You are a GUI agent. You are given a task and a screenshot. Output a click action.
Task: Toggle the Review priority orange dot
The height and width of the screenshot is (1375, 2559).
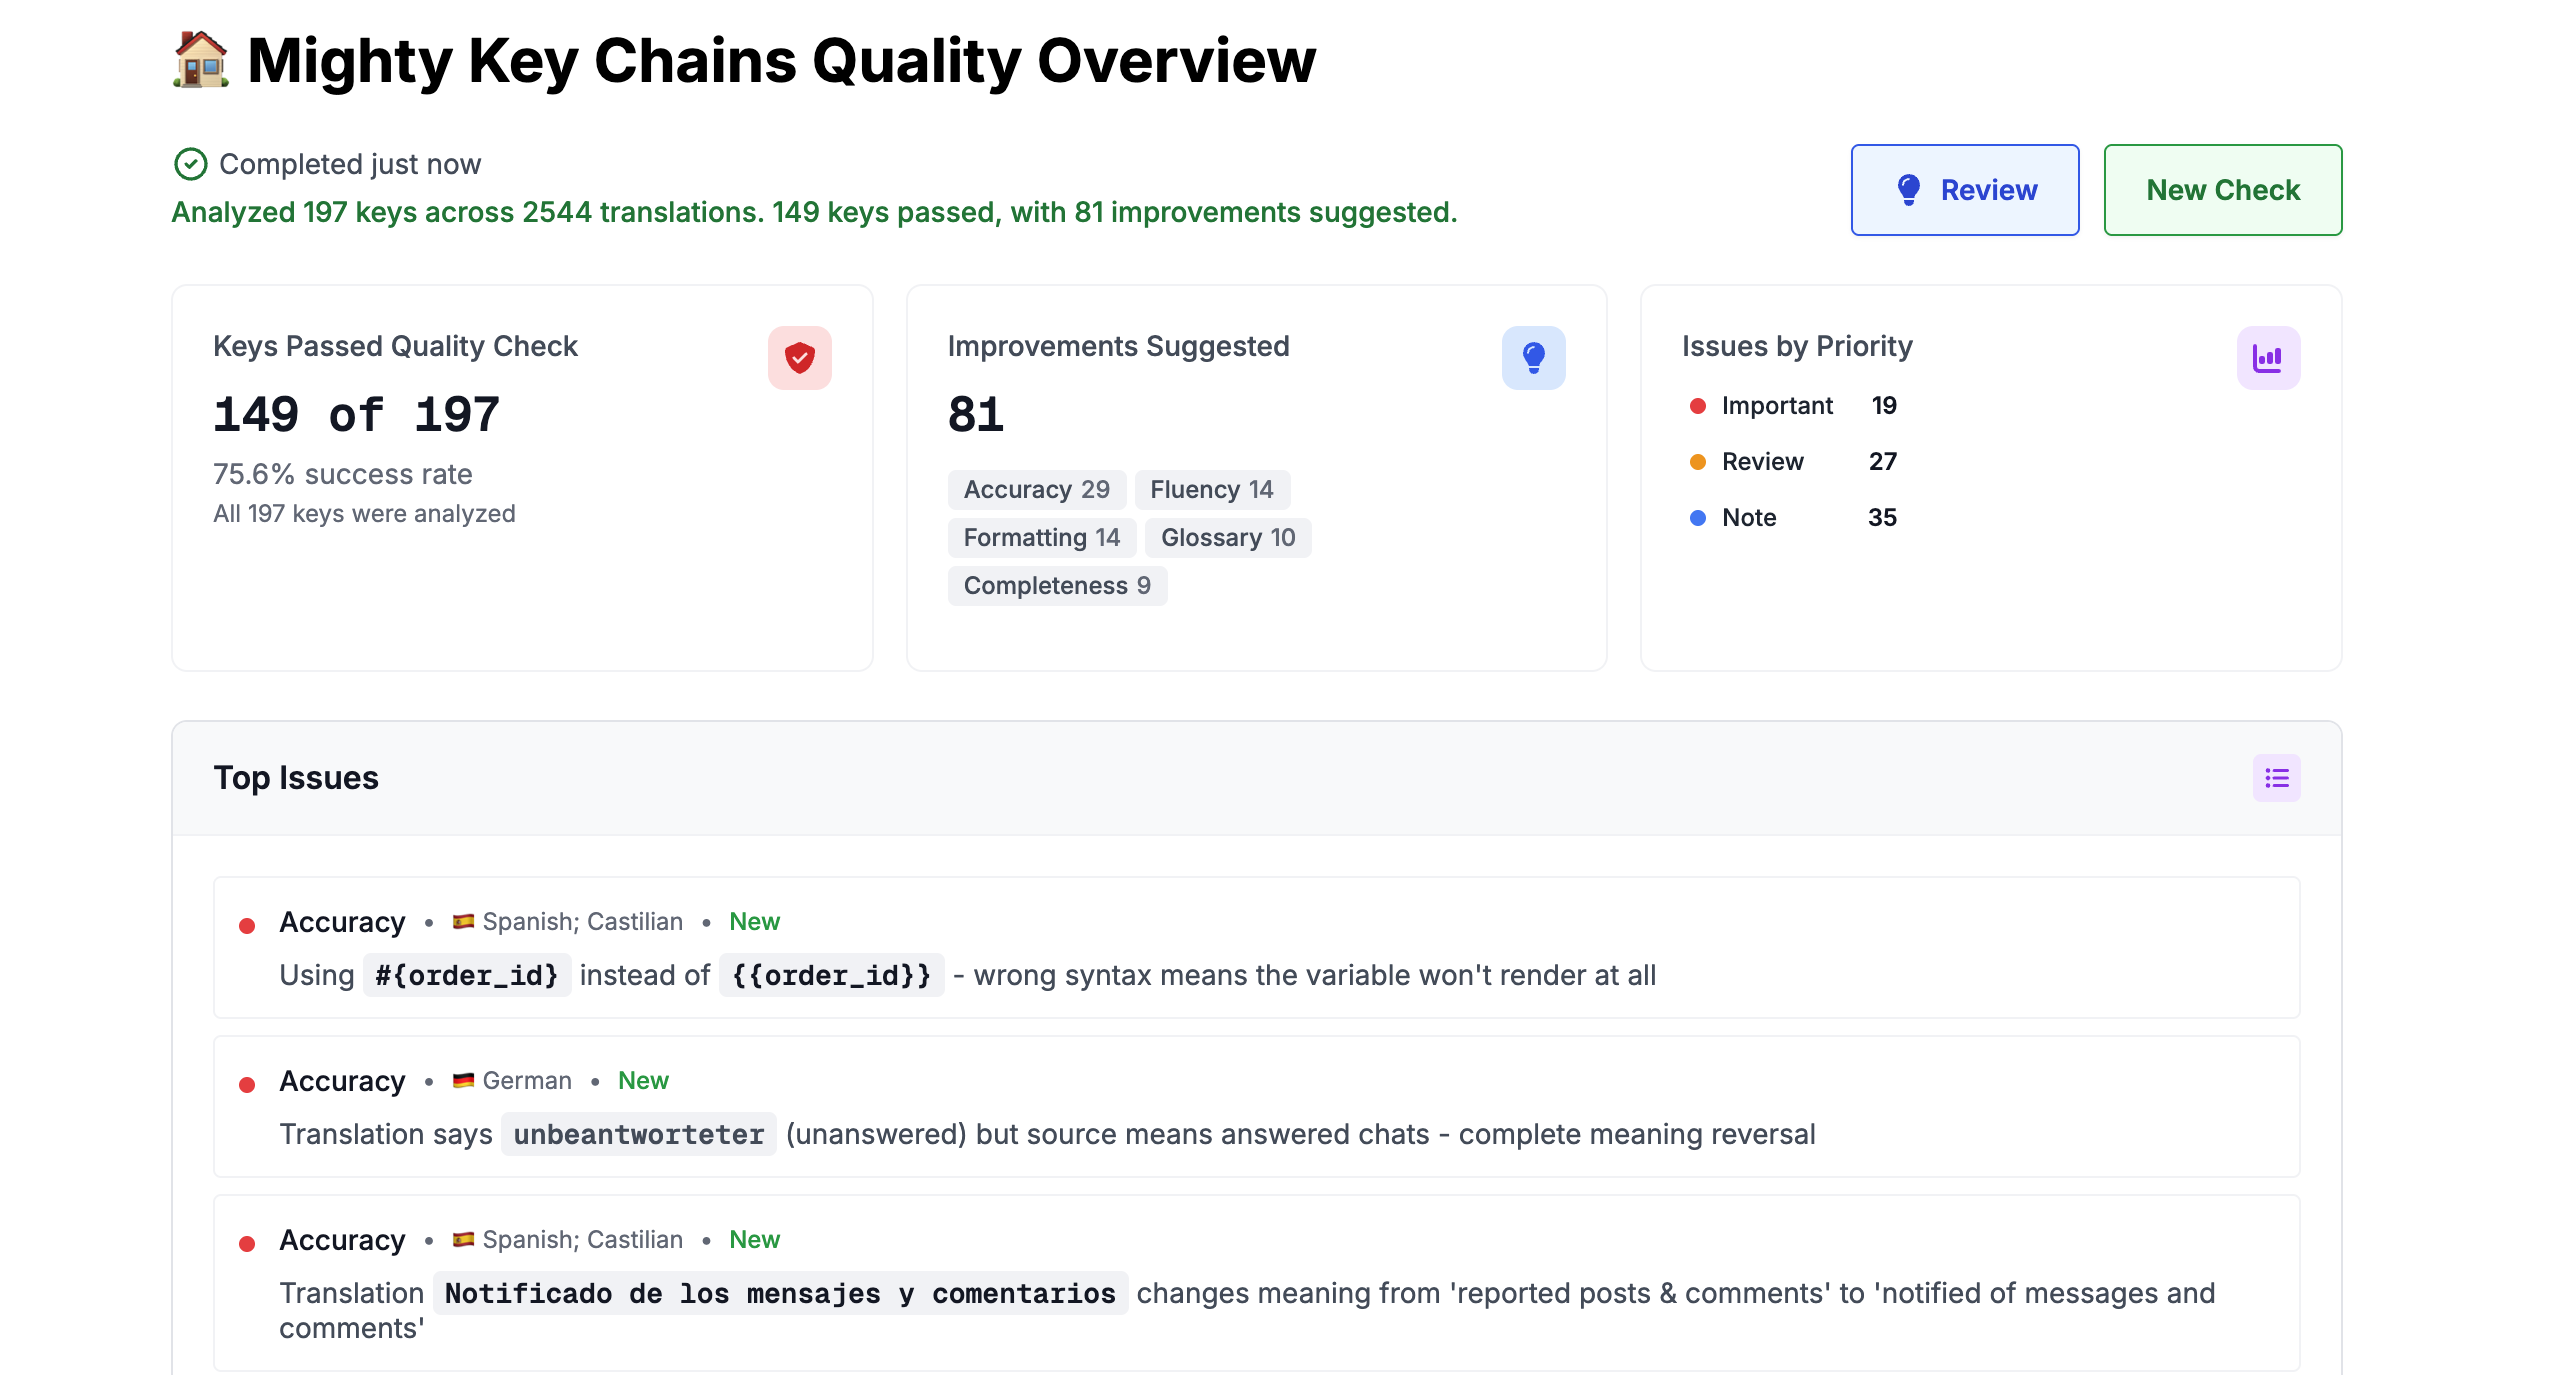[1697, 461]
